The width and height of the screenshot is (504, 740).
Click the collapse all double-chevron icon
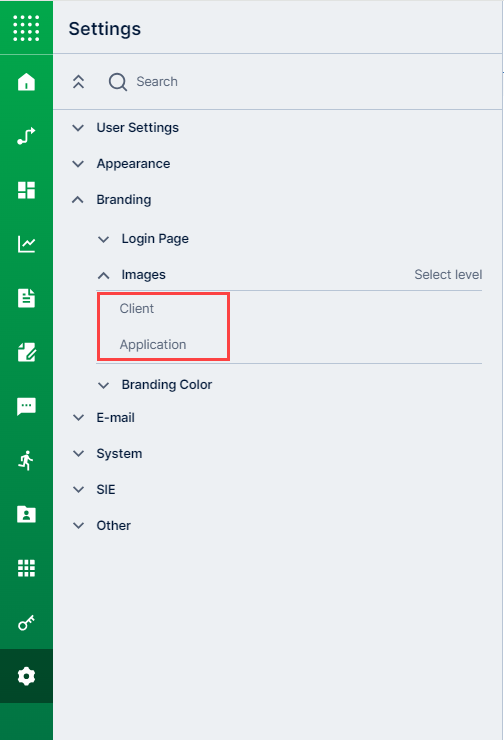click(x=78, y=82)
